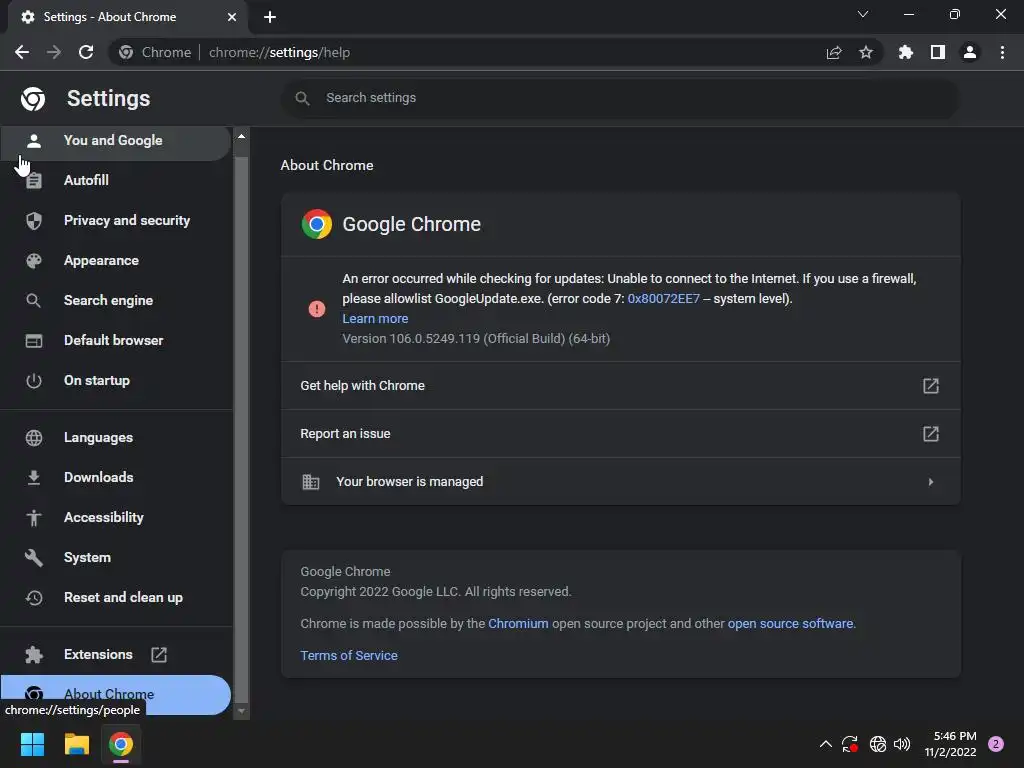Click the Learn more link
Screen dimensions: 1024x768
375,319
